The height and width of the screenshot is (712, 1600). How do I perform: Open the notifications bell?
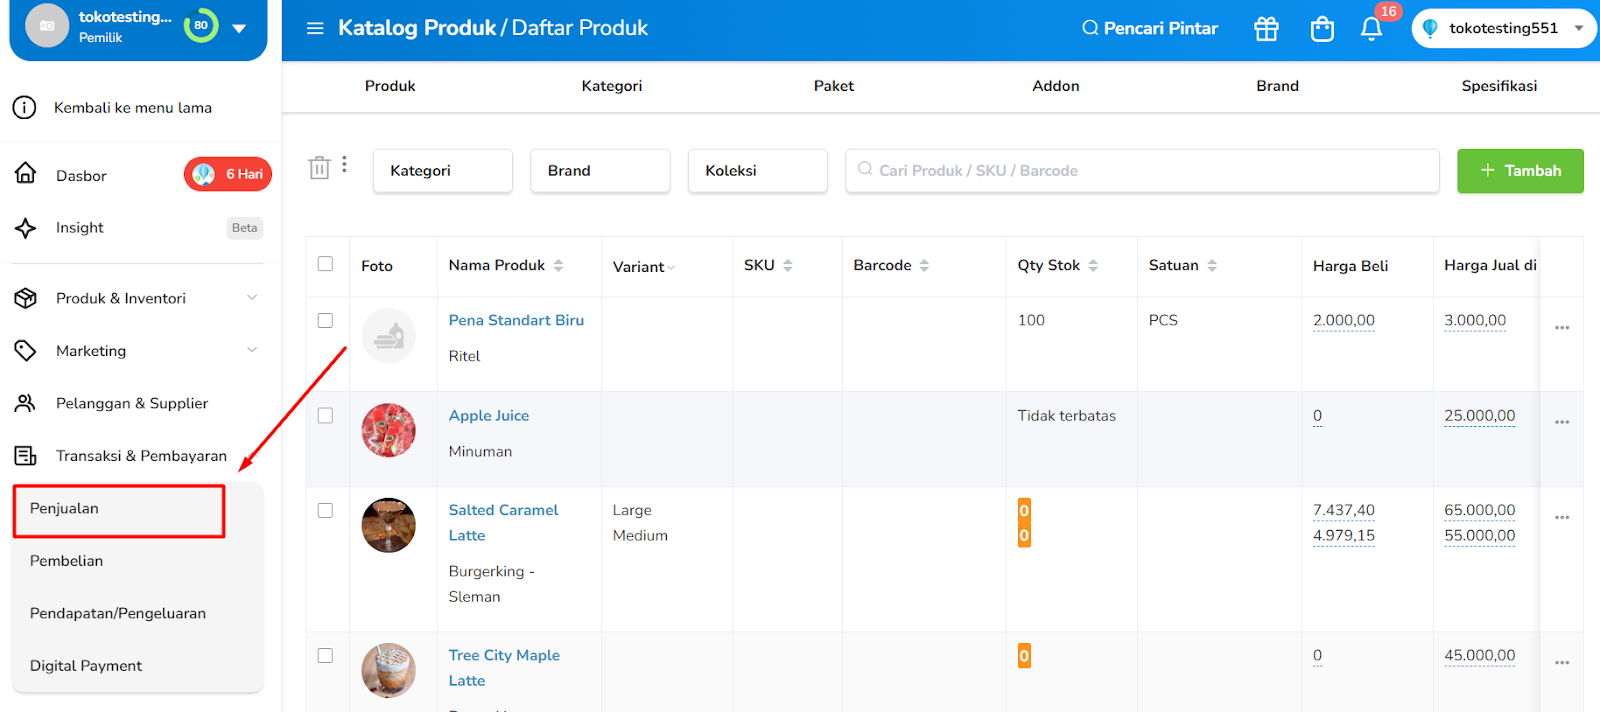(x=1372, y=29)
